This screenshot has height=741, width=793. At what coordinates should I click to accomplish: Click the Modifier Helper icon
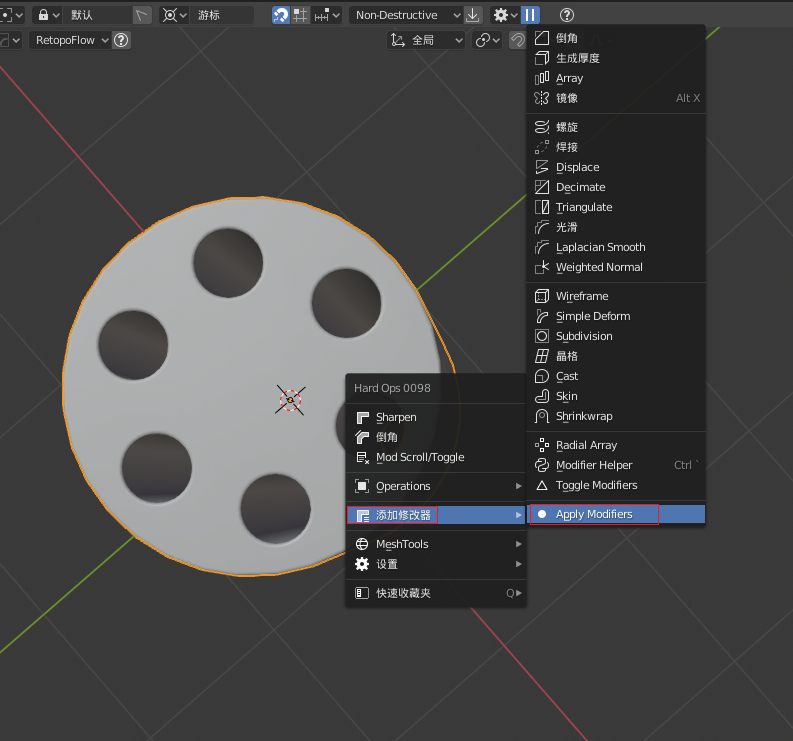(542, 465)
